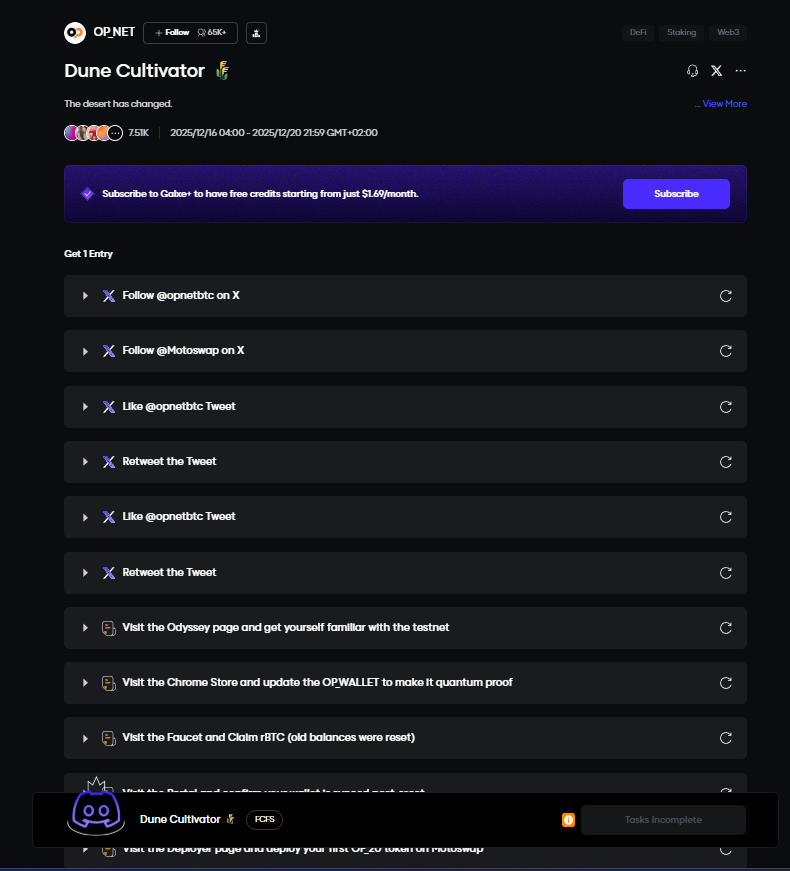Select the DeFi tag

coord(638,33)
